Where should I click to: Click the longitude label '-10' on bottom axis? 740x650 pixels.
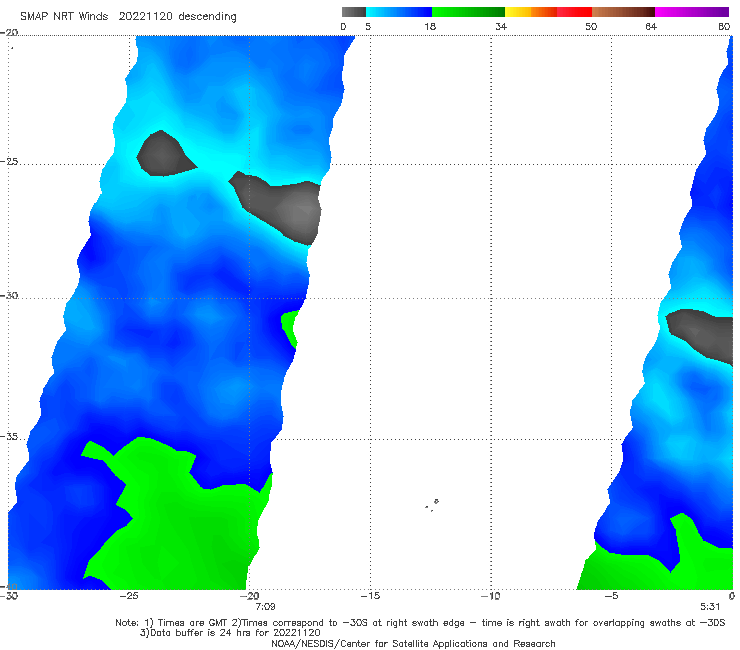491,596
